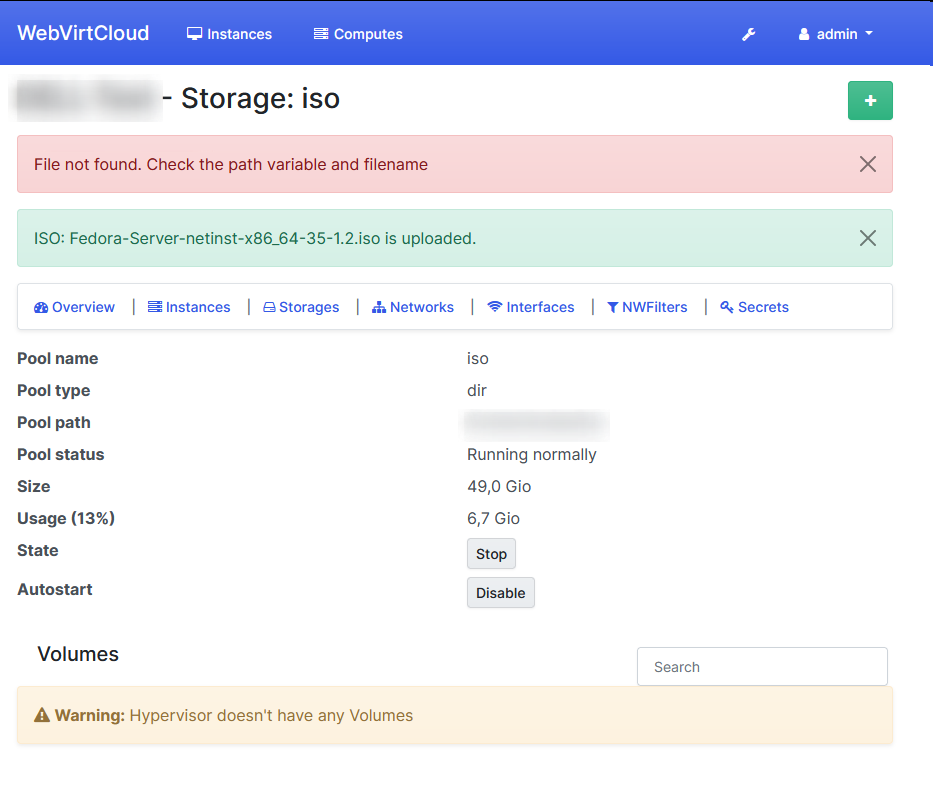This screenshot has height=801, width=933.
Task: Dismiss the Fedora ISO uploaded notice
Action: (867, 237)
